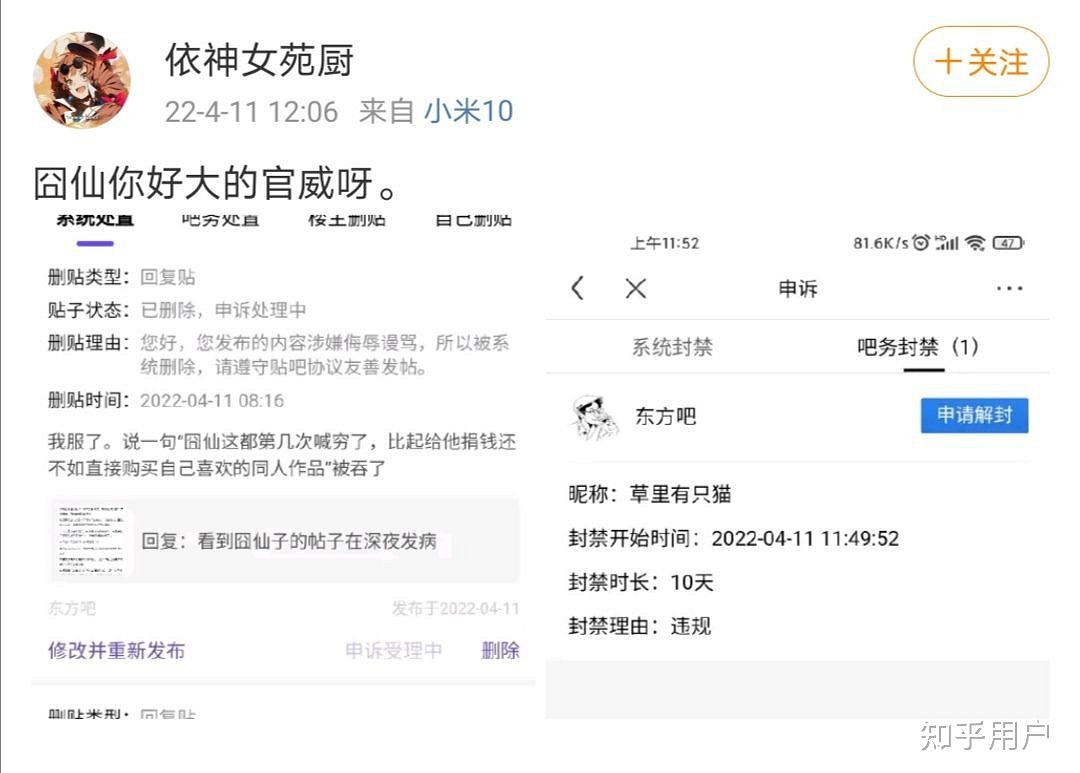Viewport: 1080px width, 773px height.
Task: Open the 自己删贴 tab
Action: tap(470, 220)
